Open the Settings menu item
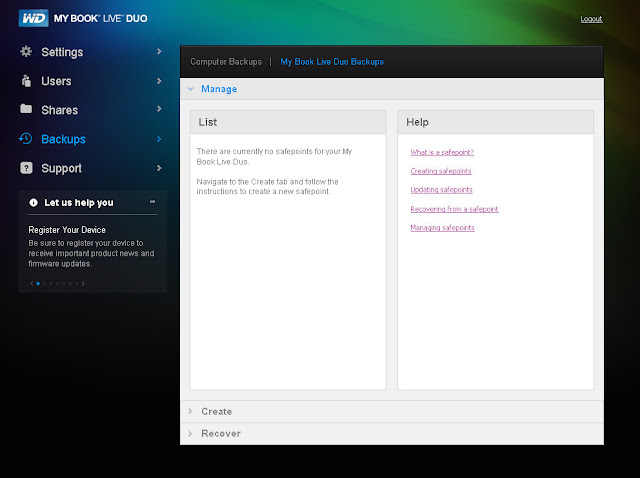The width and height of the screenshot is (640, 478). tap(62, 52)
